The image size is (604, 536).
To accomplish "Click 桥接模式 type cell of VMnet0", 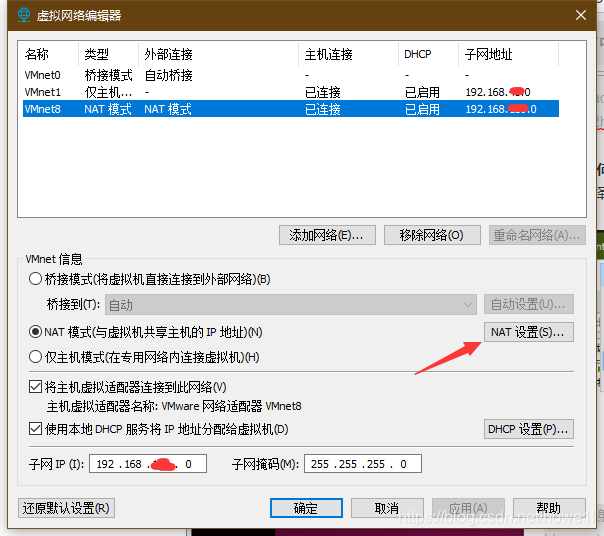I will tap(108, 75).
